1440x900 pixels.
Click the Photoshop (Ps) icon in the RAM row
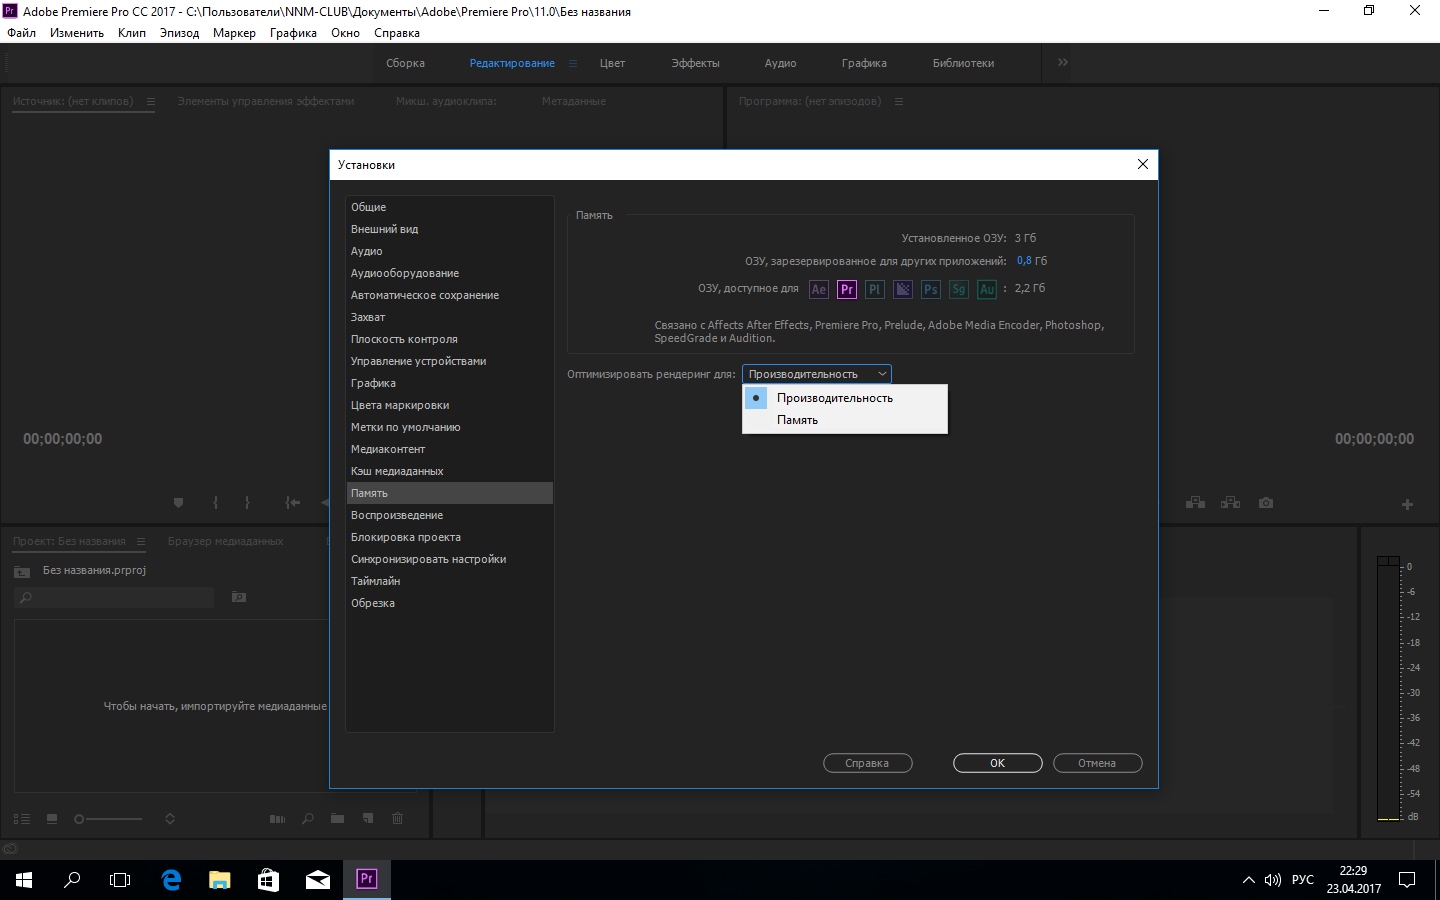click(x=931, y=289)
